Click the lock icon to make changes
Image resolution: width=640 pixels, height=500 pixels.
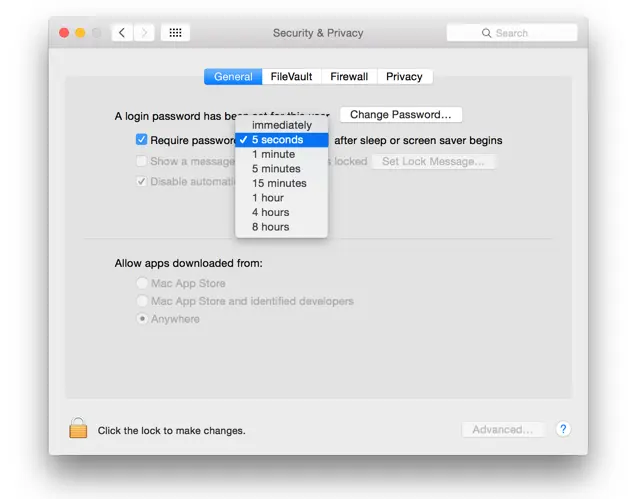[x=78, y=428]
